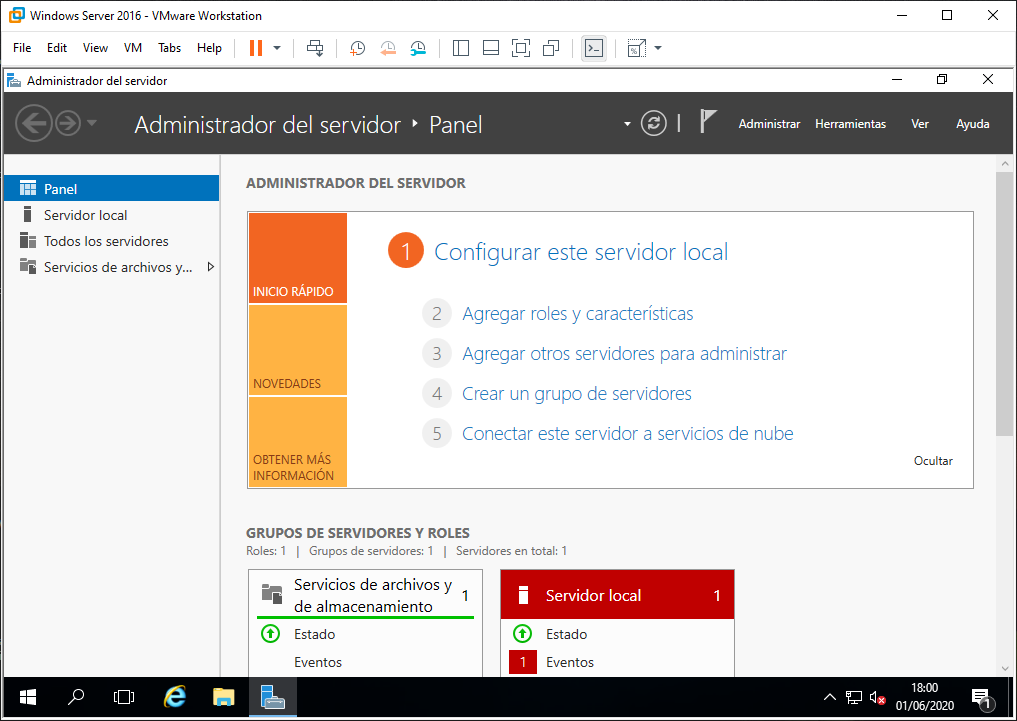The height and width of the screenshot is (721, 1017).
Task: Enter VMware full screen mode
Action: click(x=520, y=48)
